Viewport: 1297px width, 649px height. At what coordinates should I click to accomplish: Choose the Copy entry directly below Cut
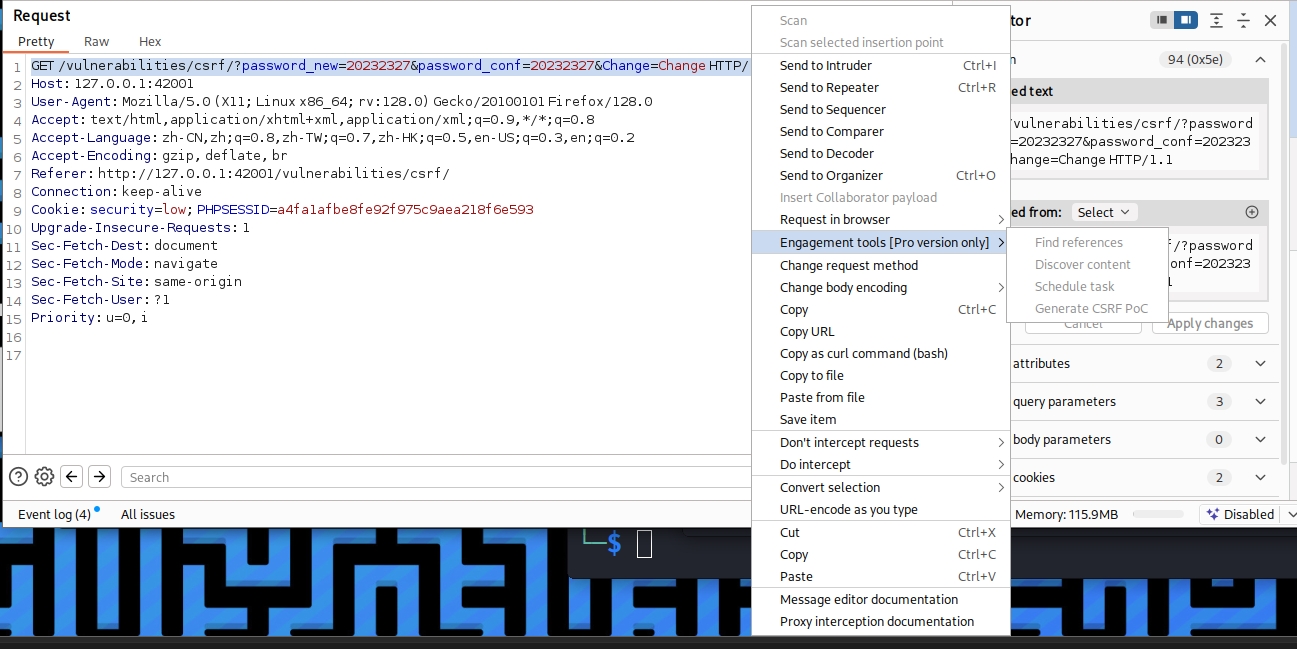(x=880, y=555)
